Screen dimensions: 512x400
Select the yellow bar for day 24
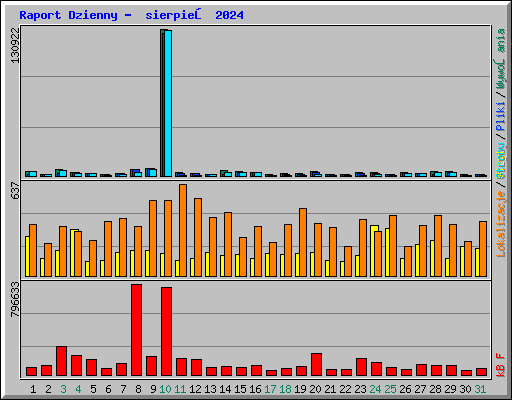click(374, 251)
